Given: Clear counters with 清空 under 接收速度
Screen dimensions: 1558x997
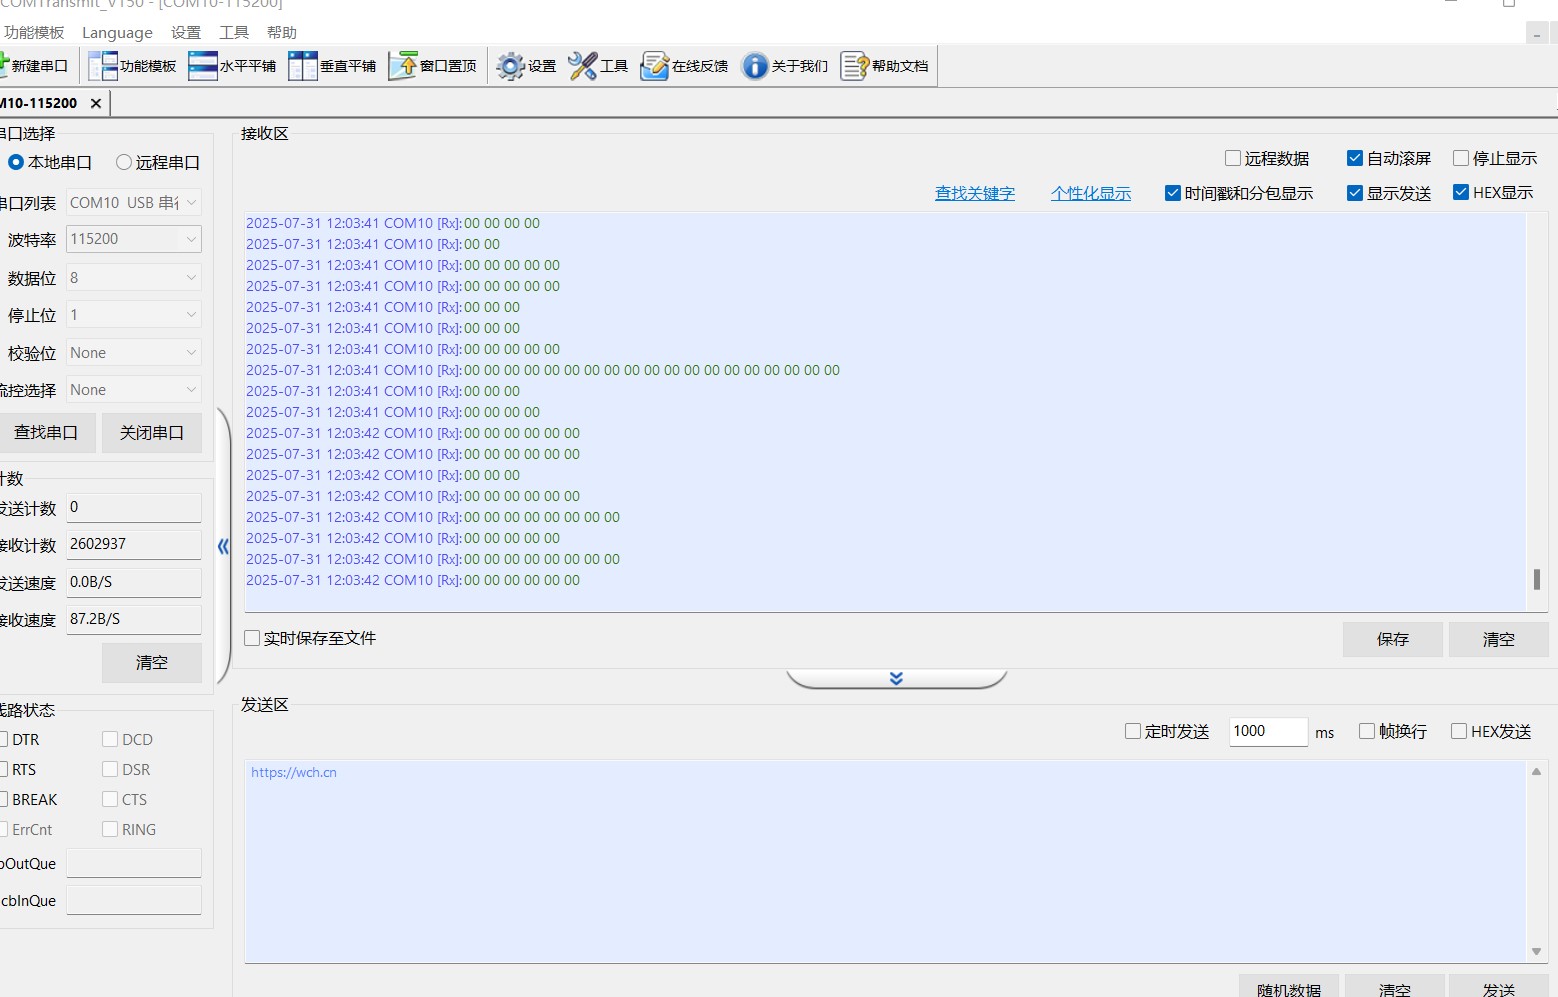Looking at the screenshot, I should (152, 662).
